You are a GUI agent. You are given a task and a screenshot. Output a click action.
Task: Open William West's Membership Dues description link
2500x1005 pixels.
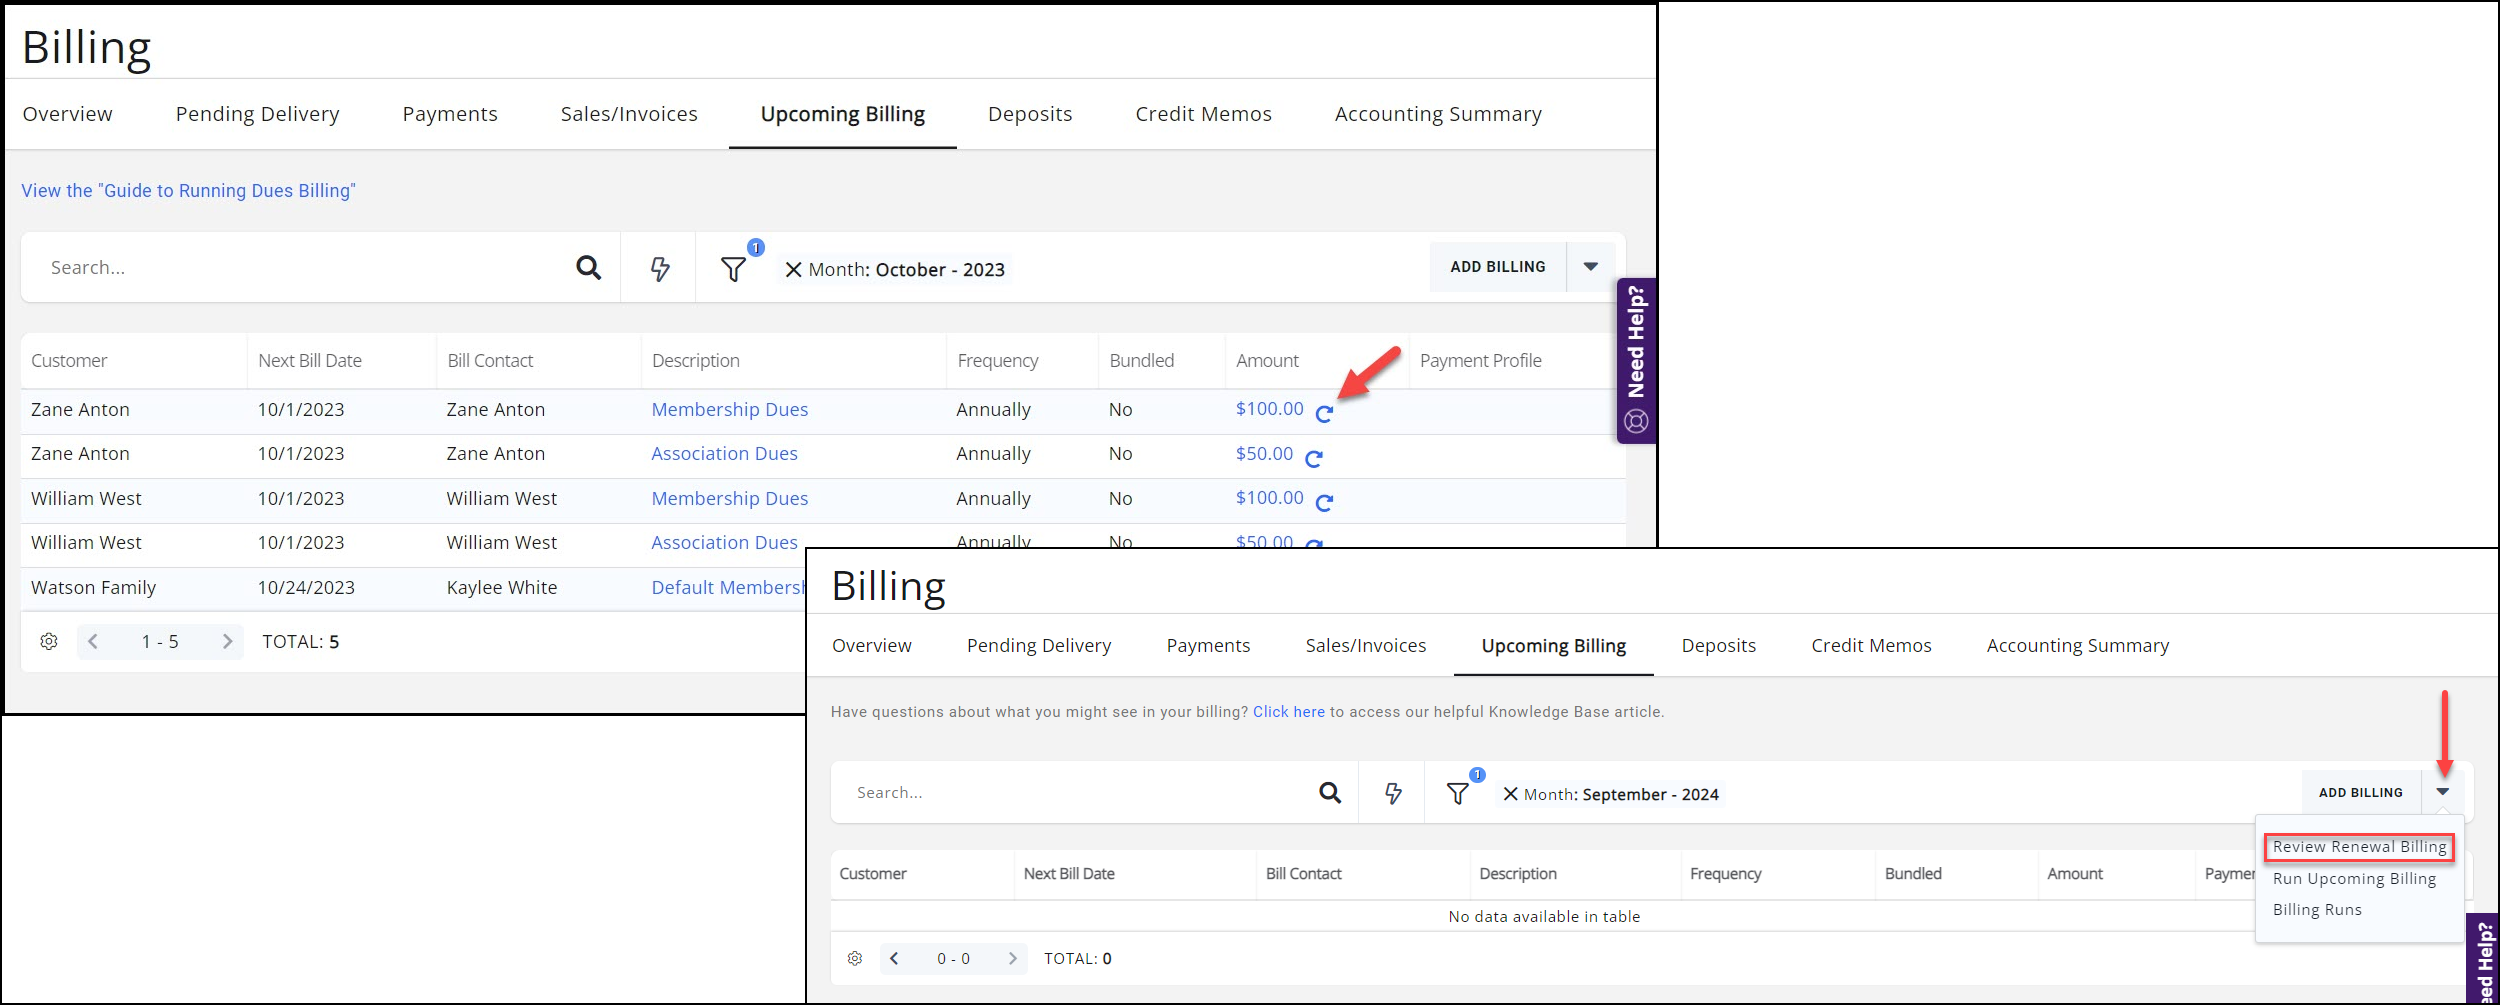(x=729, y=499)
